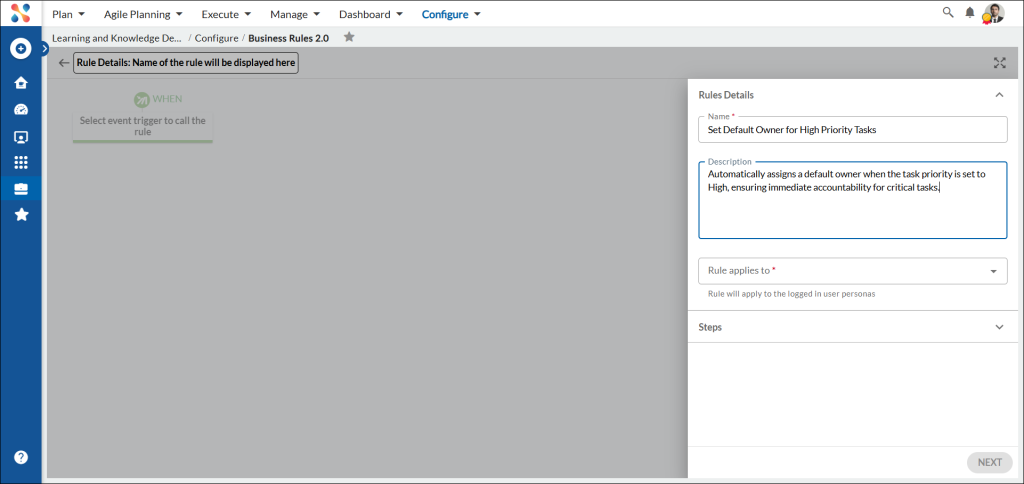Open the help question mark icon
The height and width of the screenshot is (484, 1024).
click(x=21, y=457)
